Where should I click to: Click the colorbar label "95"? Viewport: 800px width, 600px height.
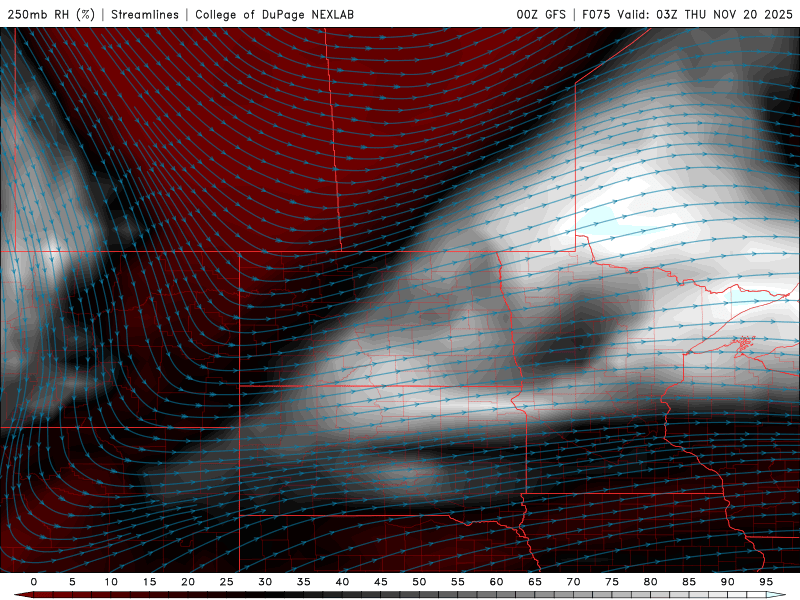(x=766, y=582)
